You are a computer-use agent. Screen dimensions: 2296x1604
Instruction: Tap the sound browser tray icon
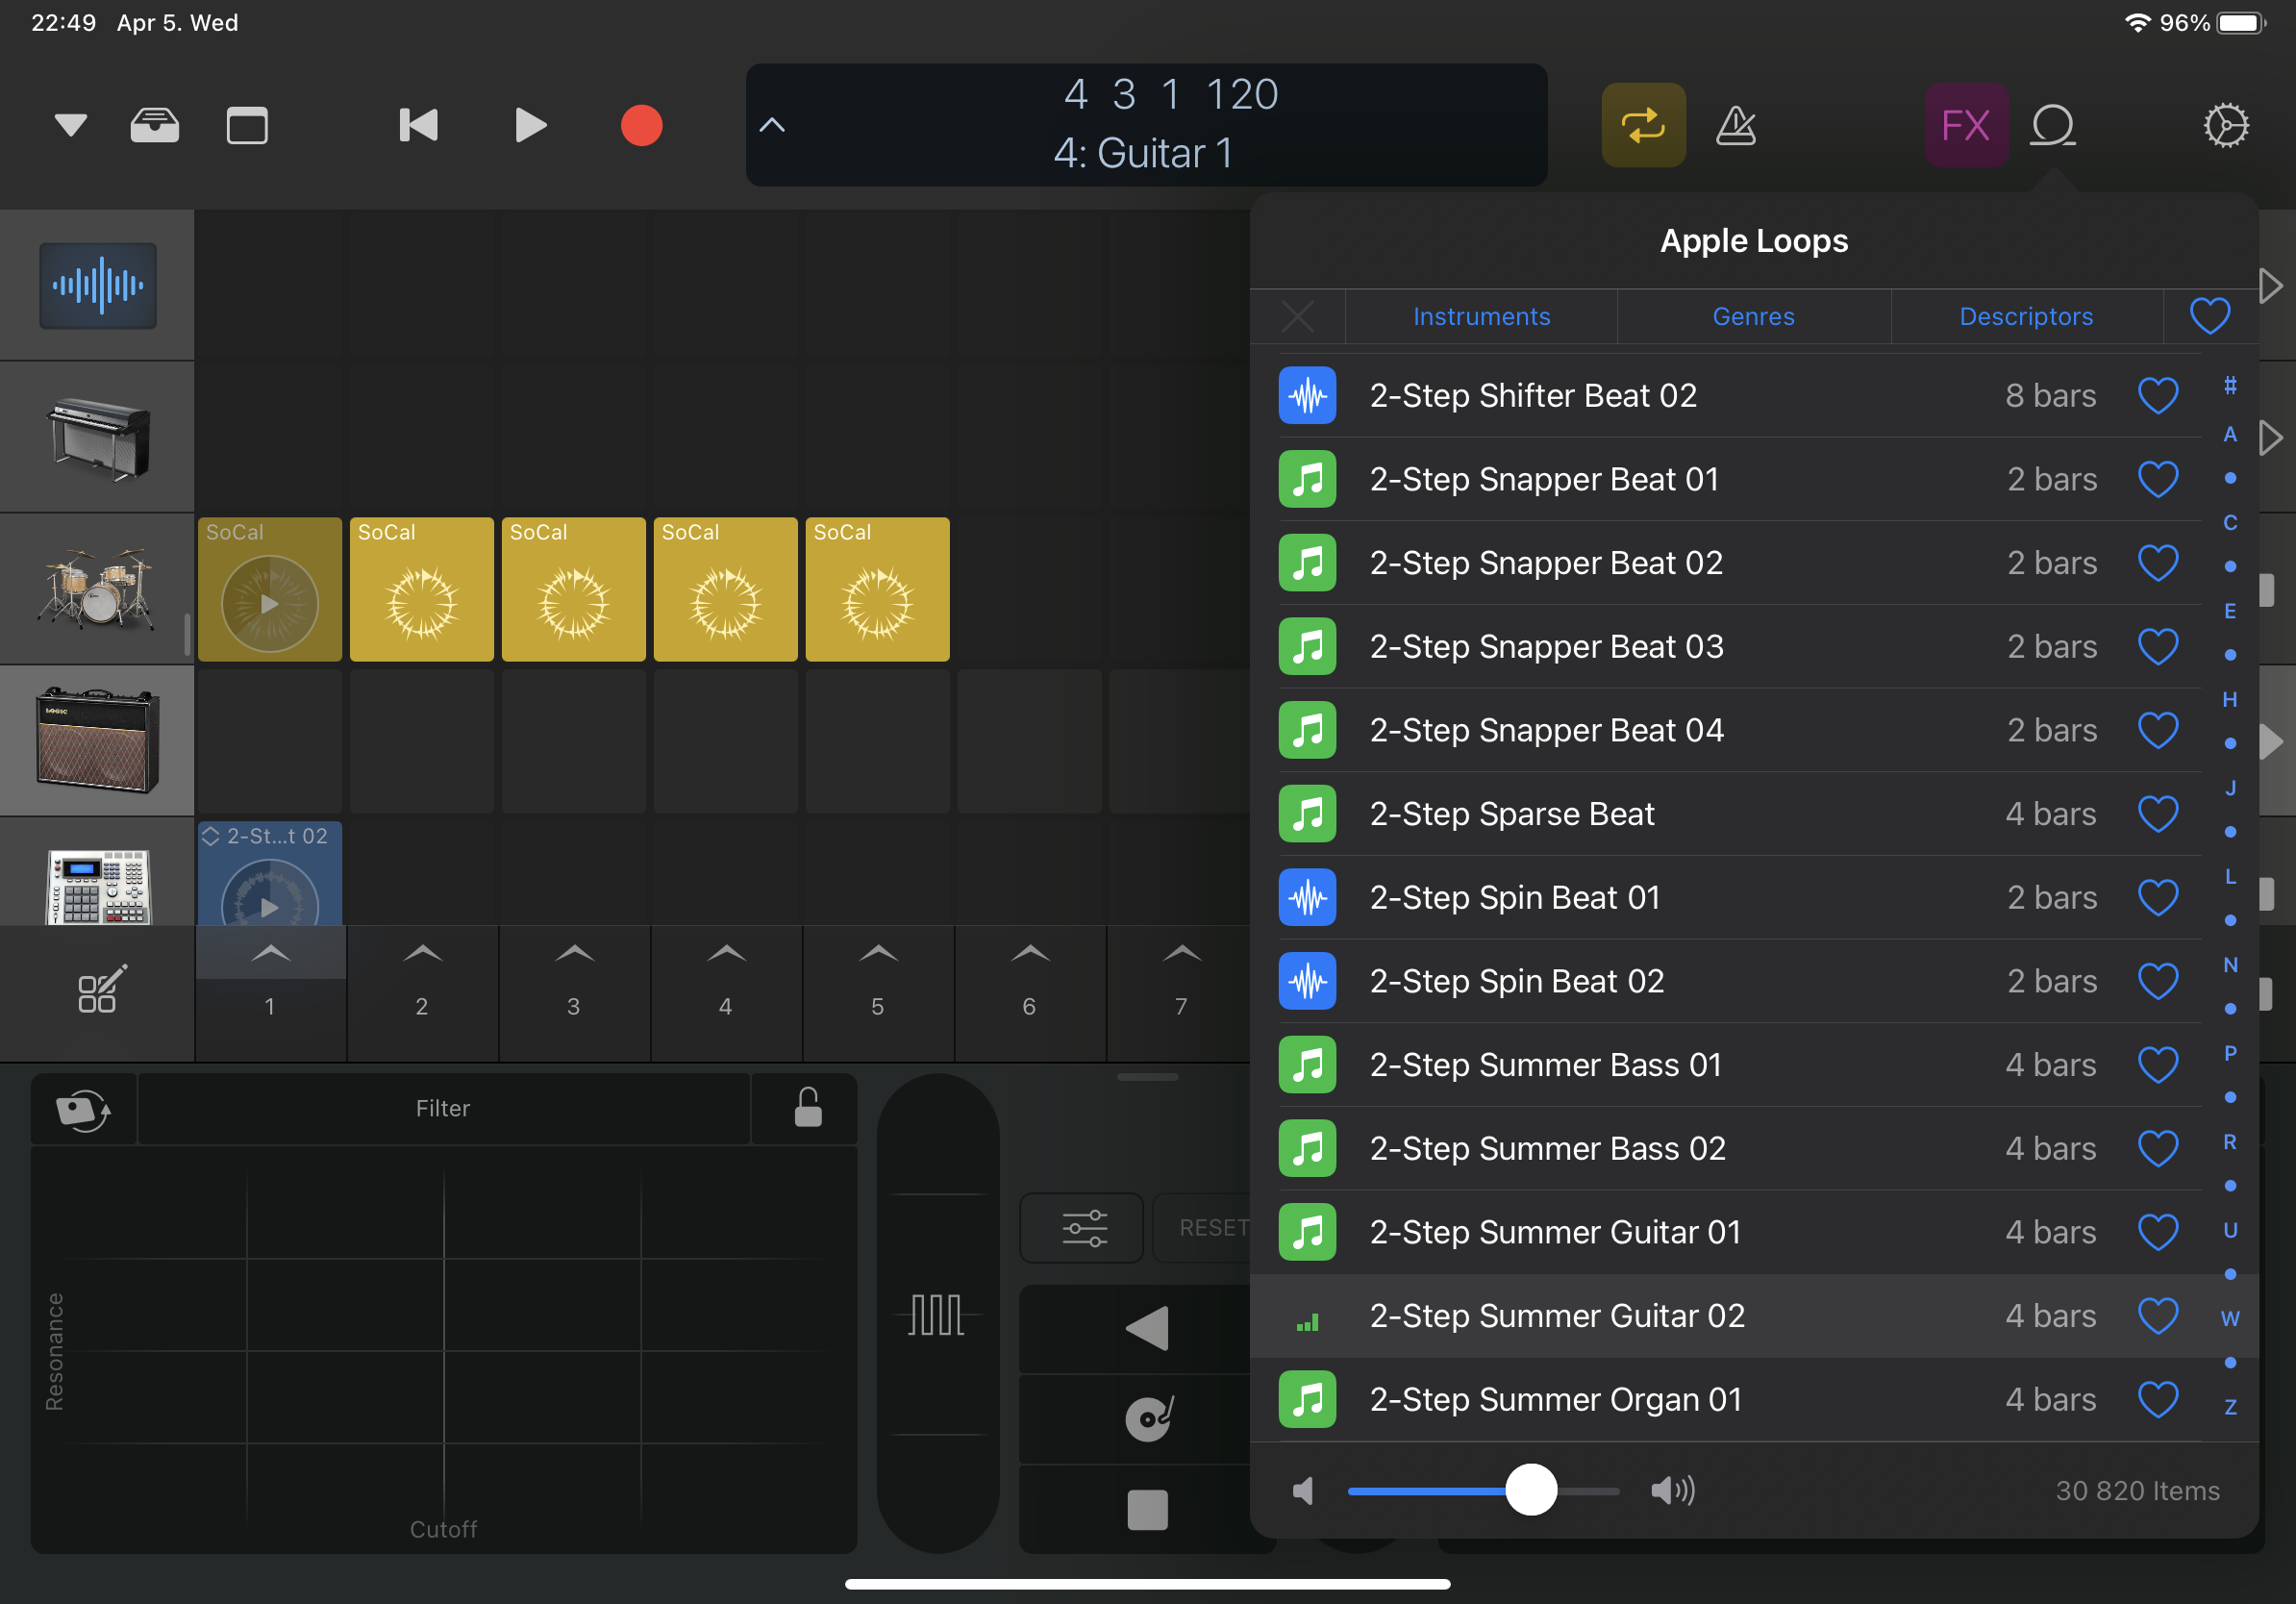point(155,126)
